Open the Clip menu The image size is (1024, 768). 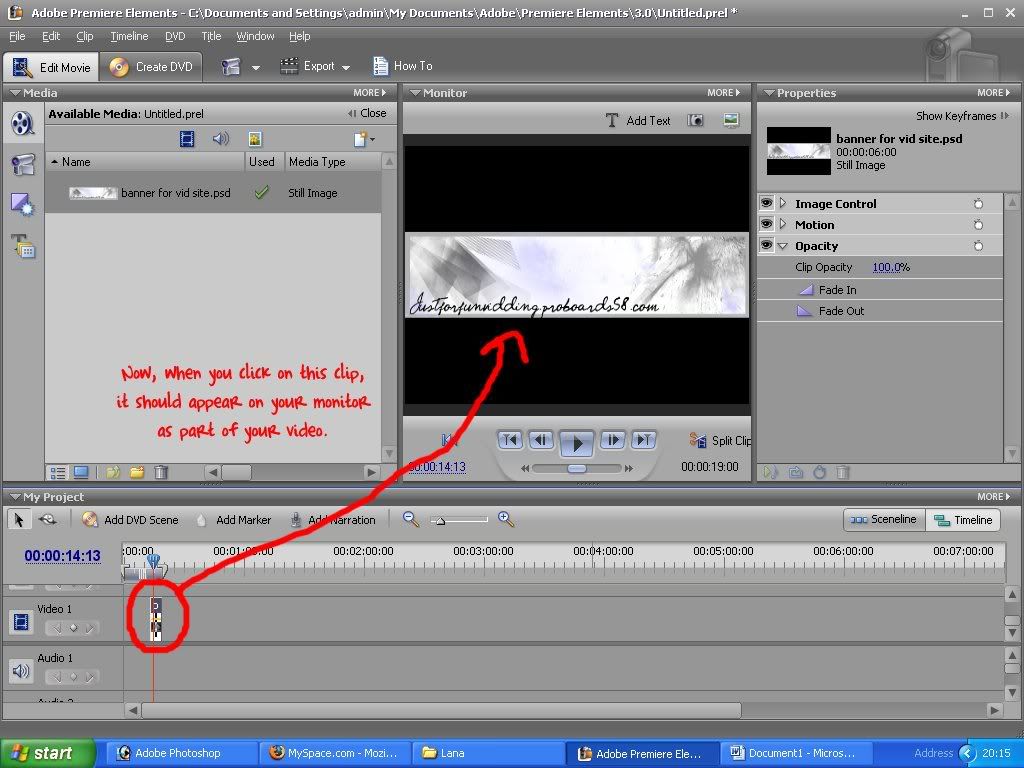pyautogui.click(x=85, y=36)
